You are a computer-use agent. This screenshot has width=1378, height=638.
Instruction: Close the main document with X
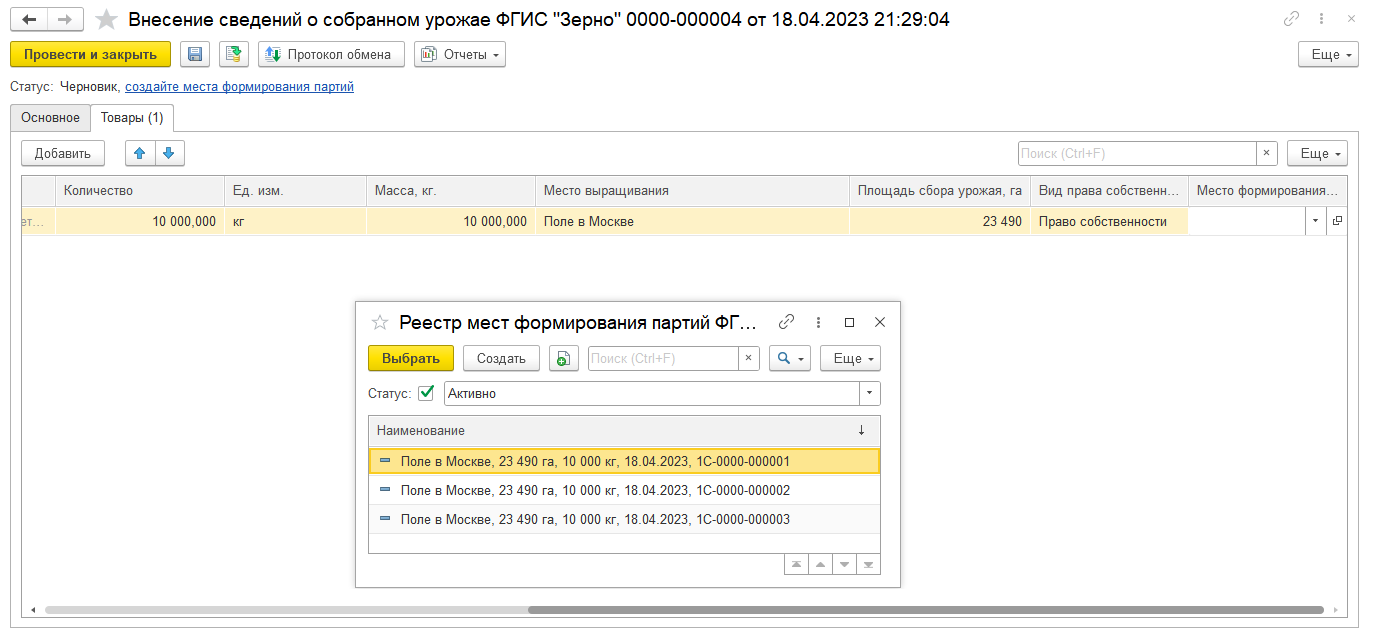(x=1351, y=19)
